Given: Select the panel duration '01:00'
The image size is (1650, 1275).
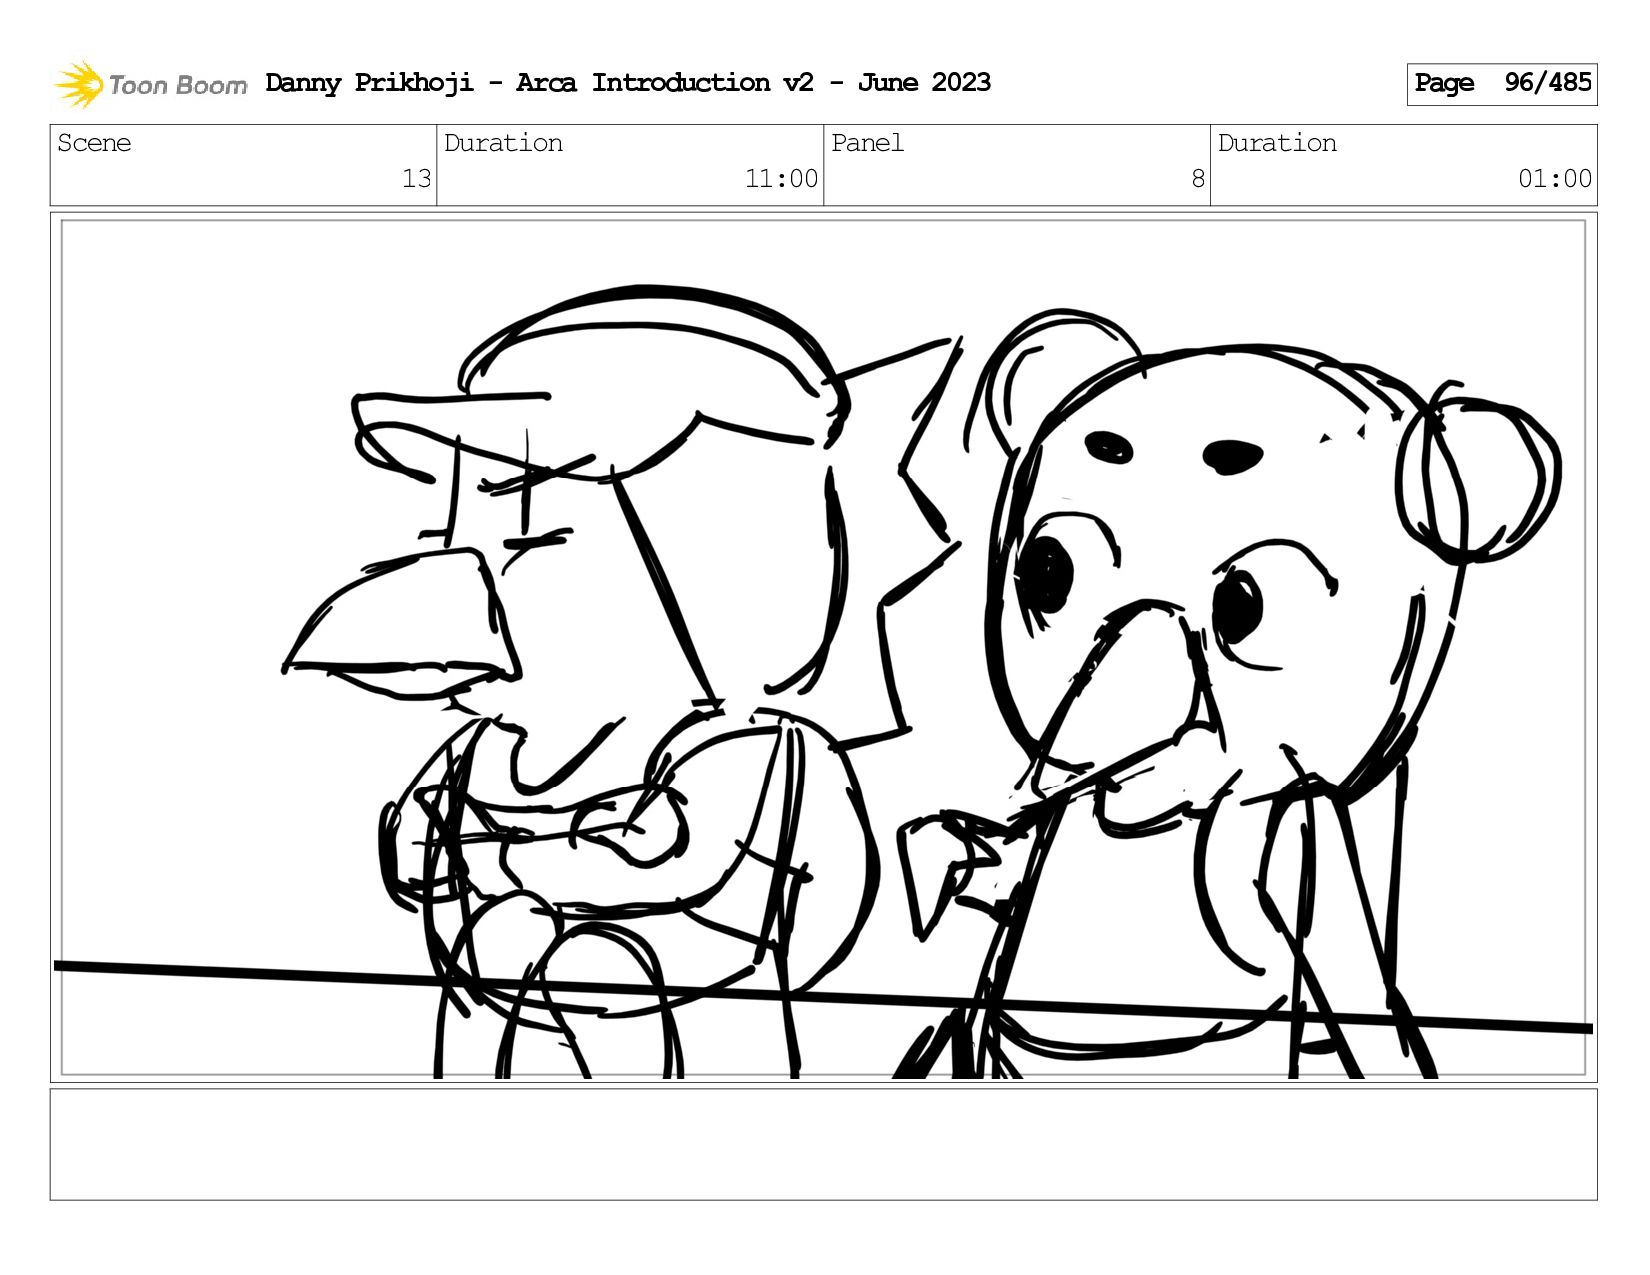Looking at the screenshot, I should tap(1555, 179).
